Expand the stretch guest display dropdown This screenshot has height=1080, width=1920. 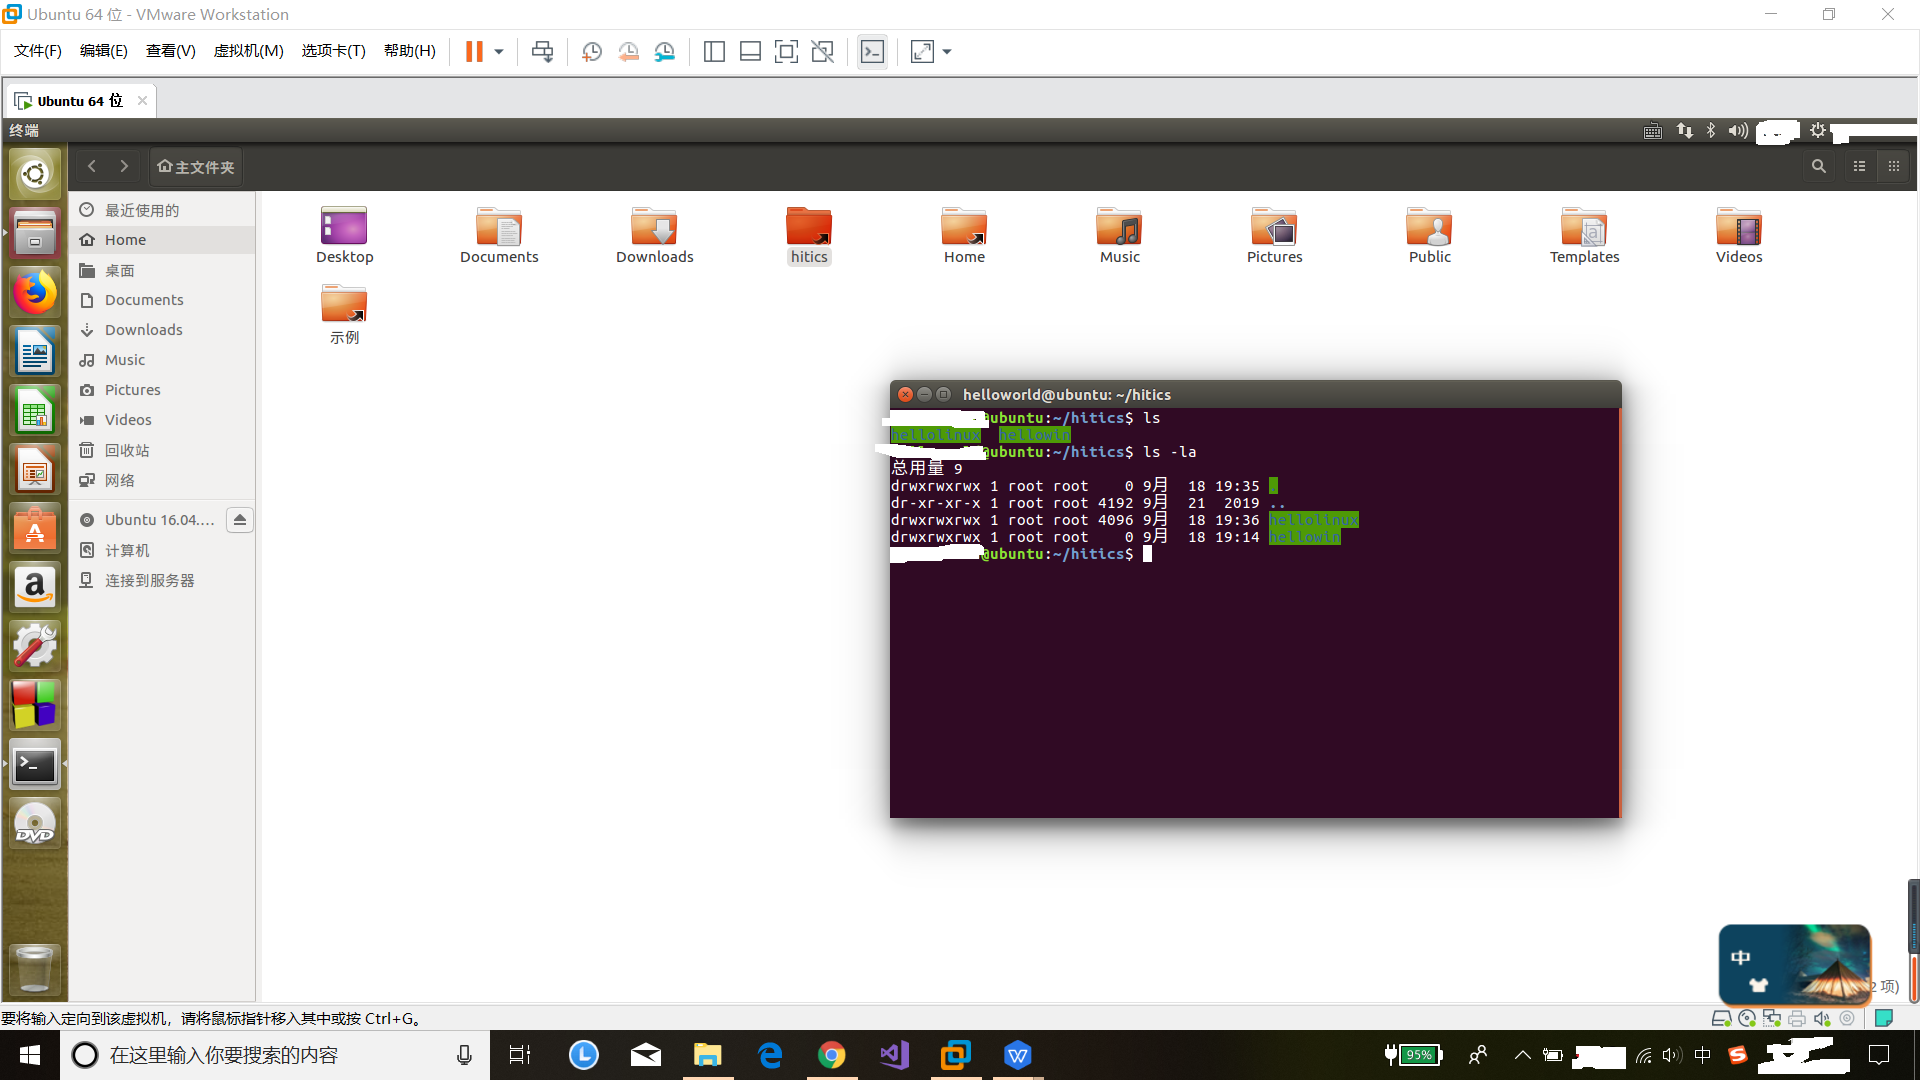pyautogui.click(x=946, y=51)
